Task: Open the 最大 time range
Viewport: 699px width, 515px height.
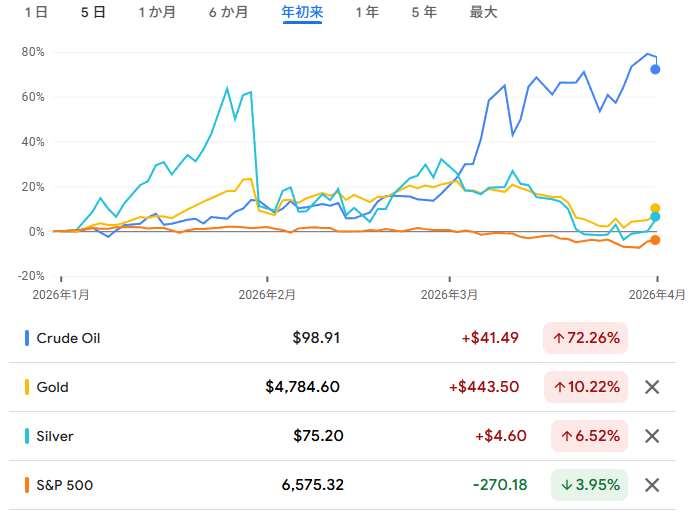Action: pyautogui.click(x=483, y=13)
